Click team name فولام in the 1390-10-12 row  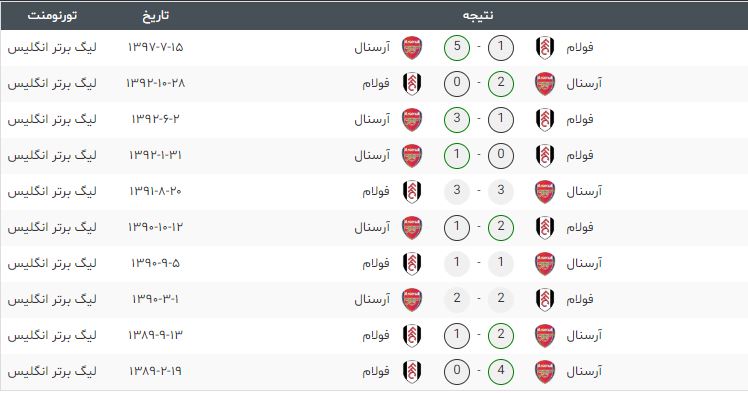coord(580,228)
